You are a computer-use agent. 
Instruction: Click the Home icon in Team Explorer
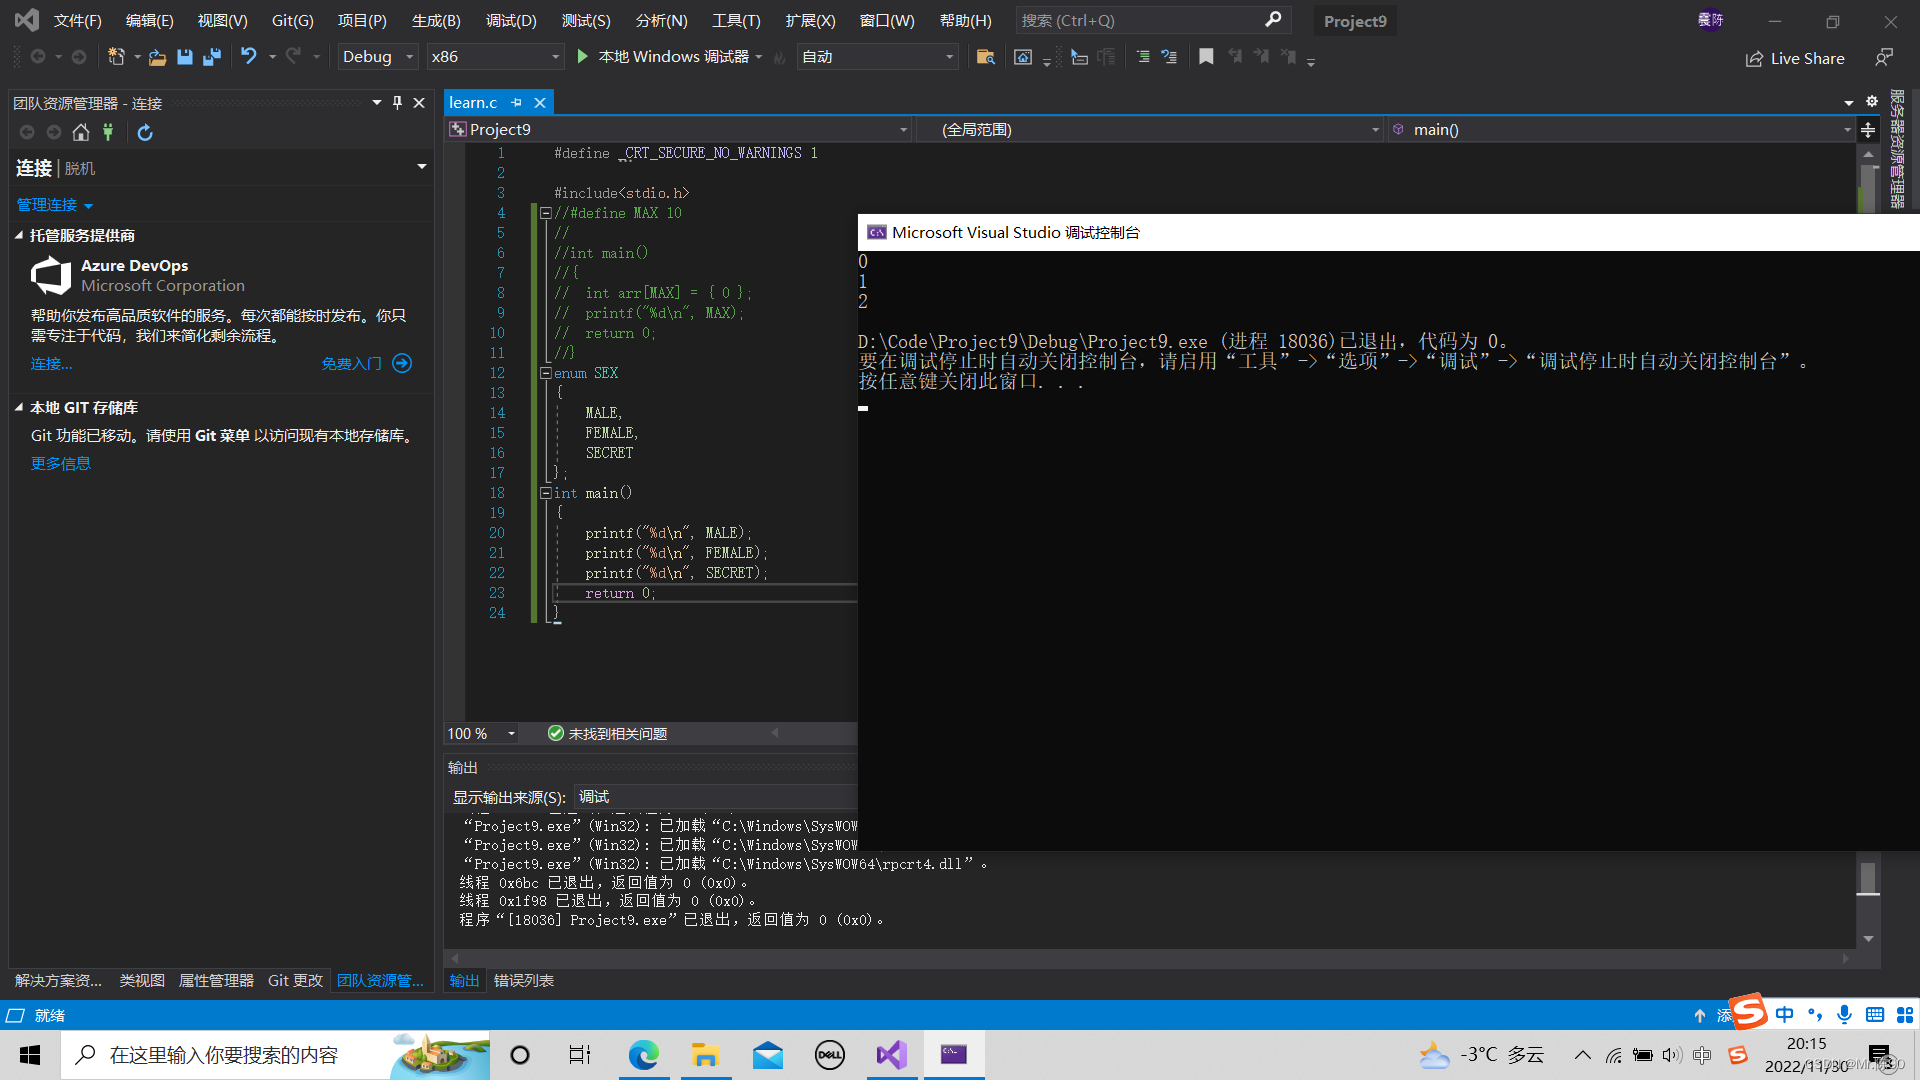(x=81, y=132)
